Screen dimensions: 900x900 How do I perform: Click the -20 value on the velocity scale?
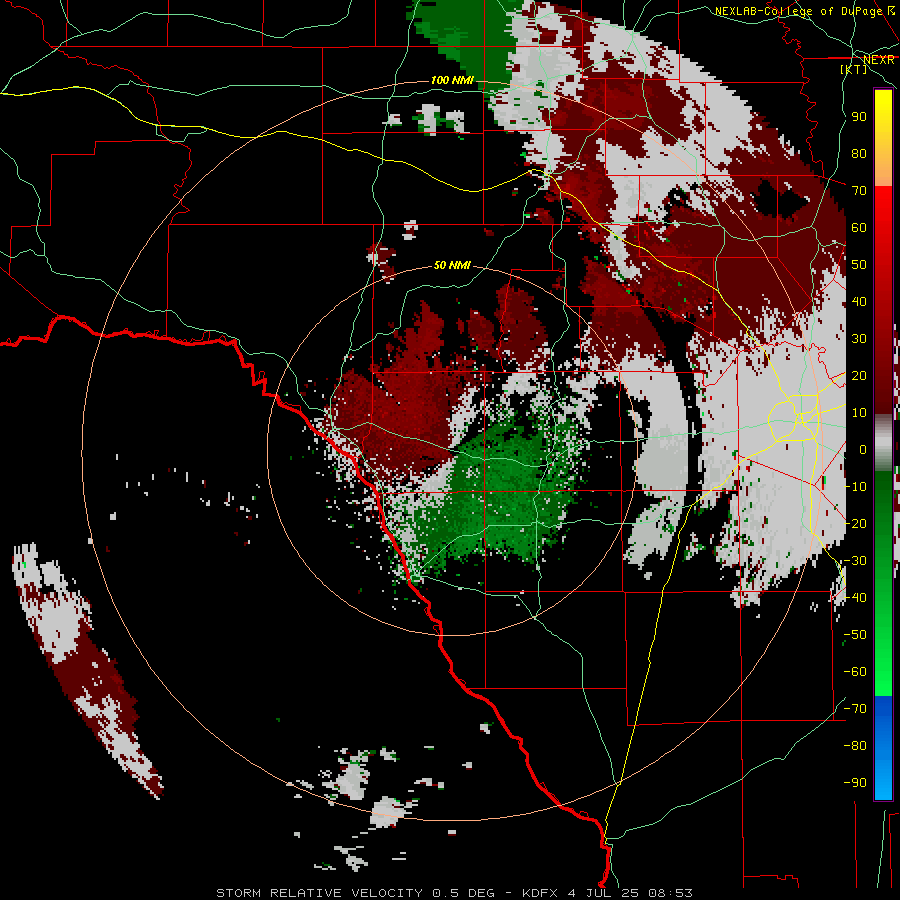[x=855, y=523]
